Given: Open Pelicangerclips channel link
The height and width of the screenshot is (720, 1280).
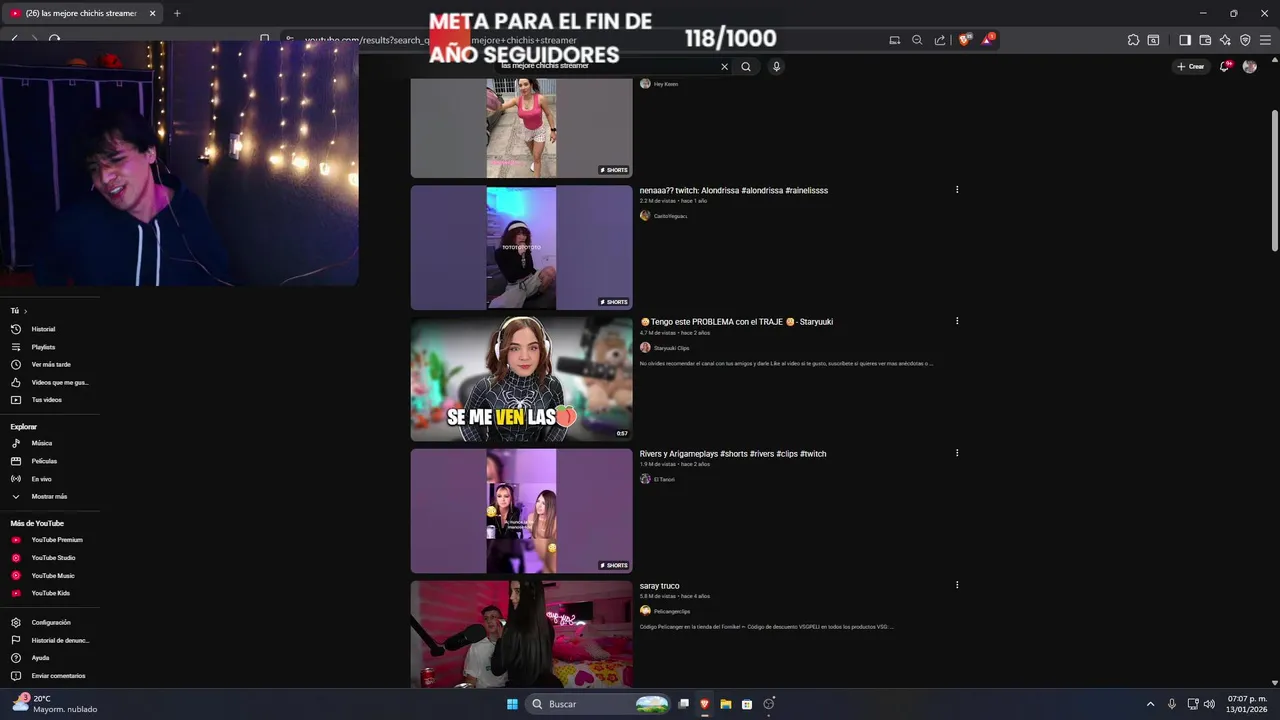Looking at the screenshot, I should [x=672, y=611].
